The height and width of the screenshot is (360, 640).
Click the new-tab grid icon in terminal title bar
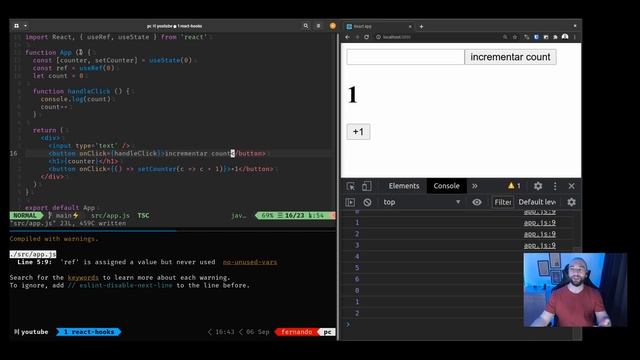pos(16,26)
